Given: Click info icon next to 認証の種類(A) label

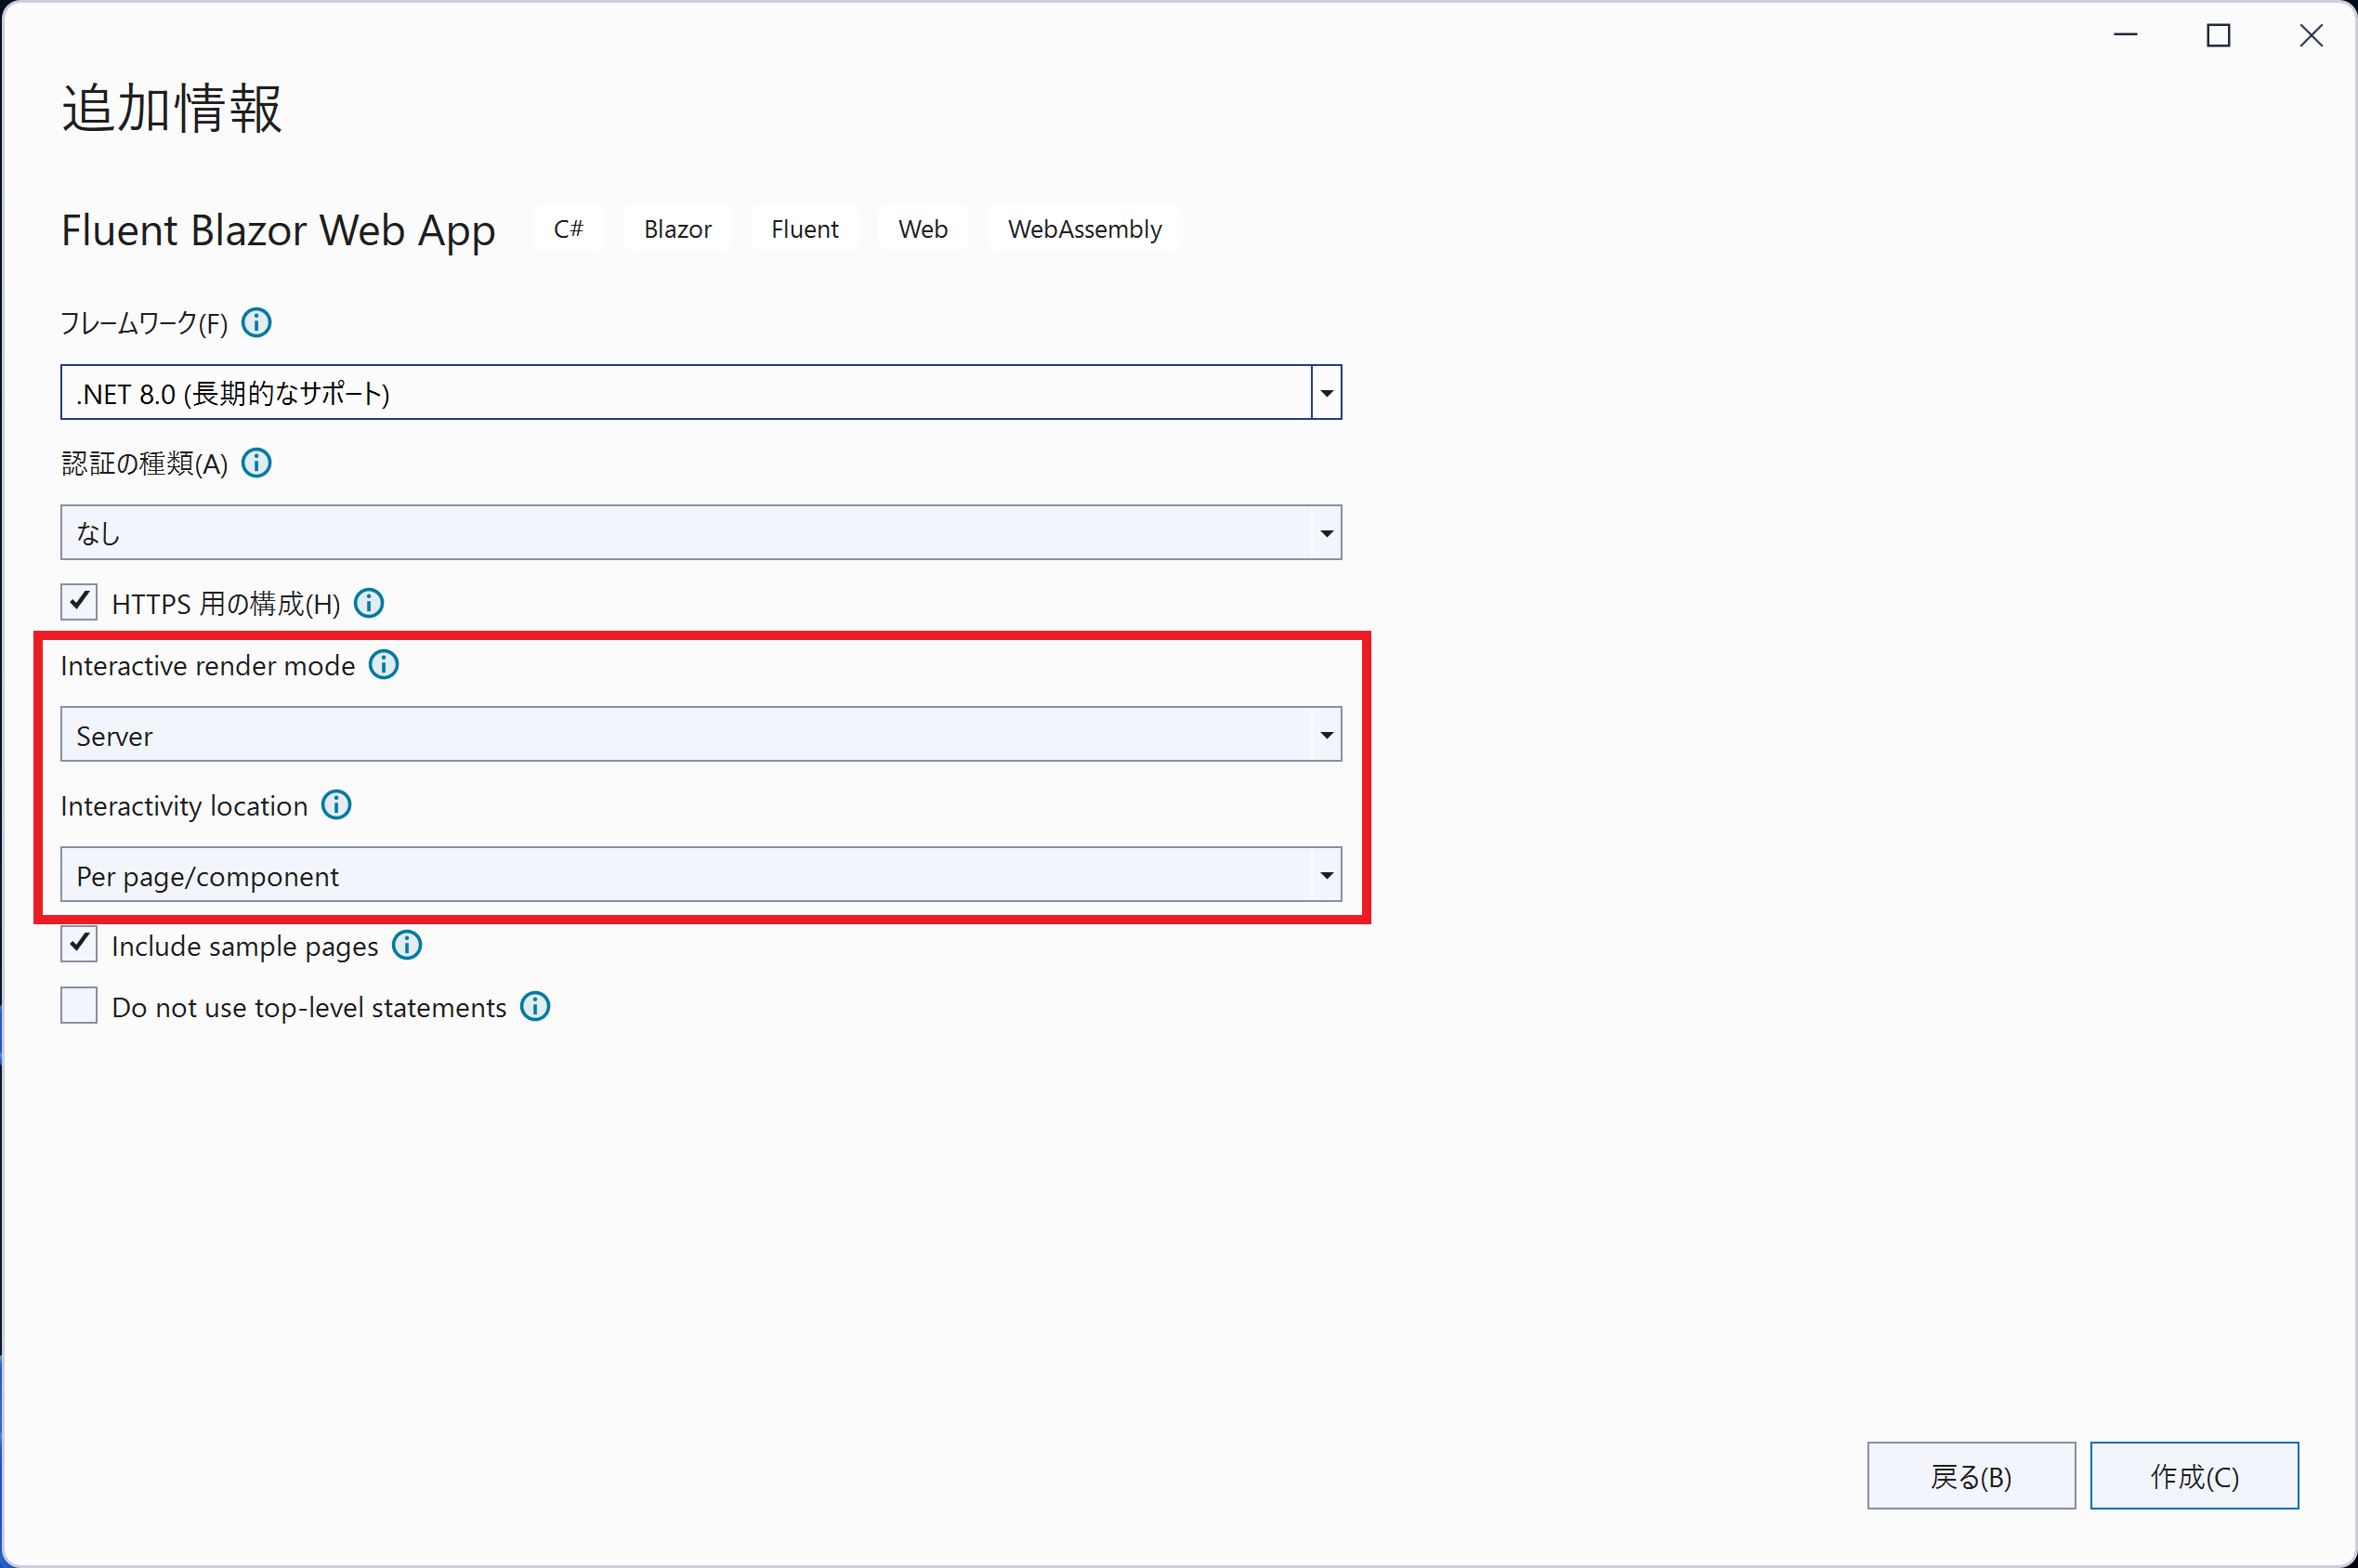Looking at the screenshot, I should (257, 463).
